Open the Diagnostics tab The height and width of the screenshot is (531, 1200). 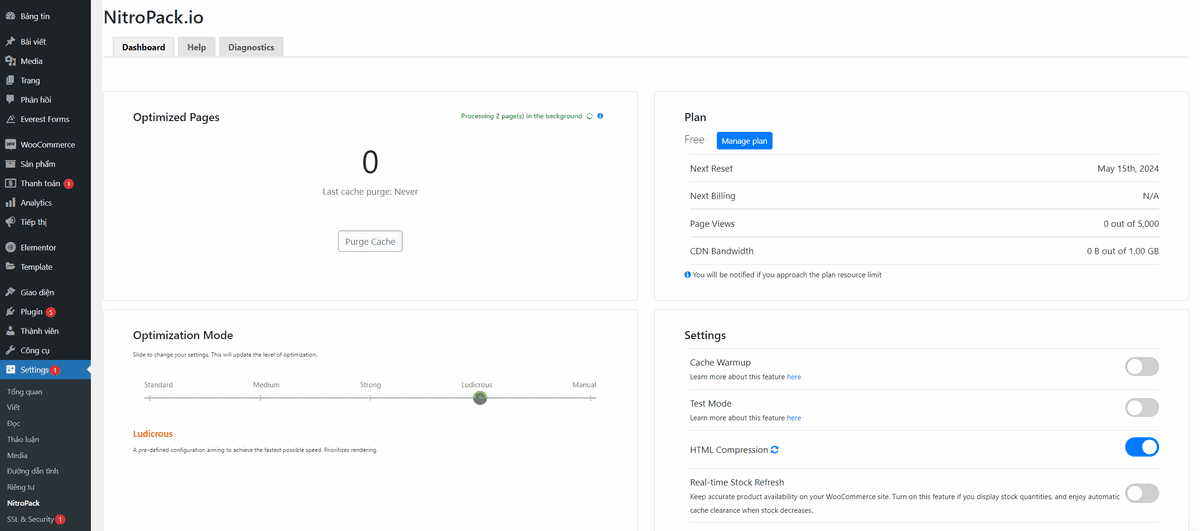click(x=251, y=47)
